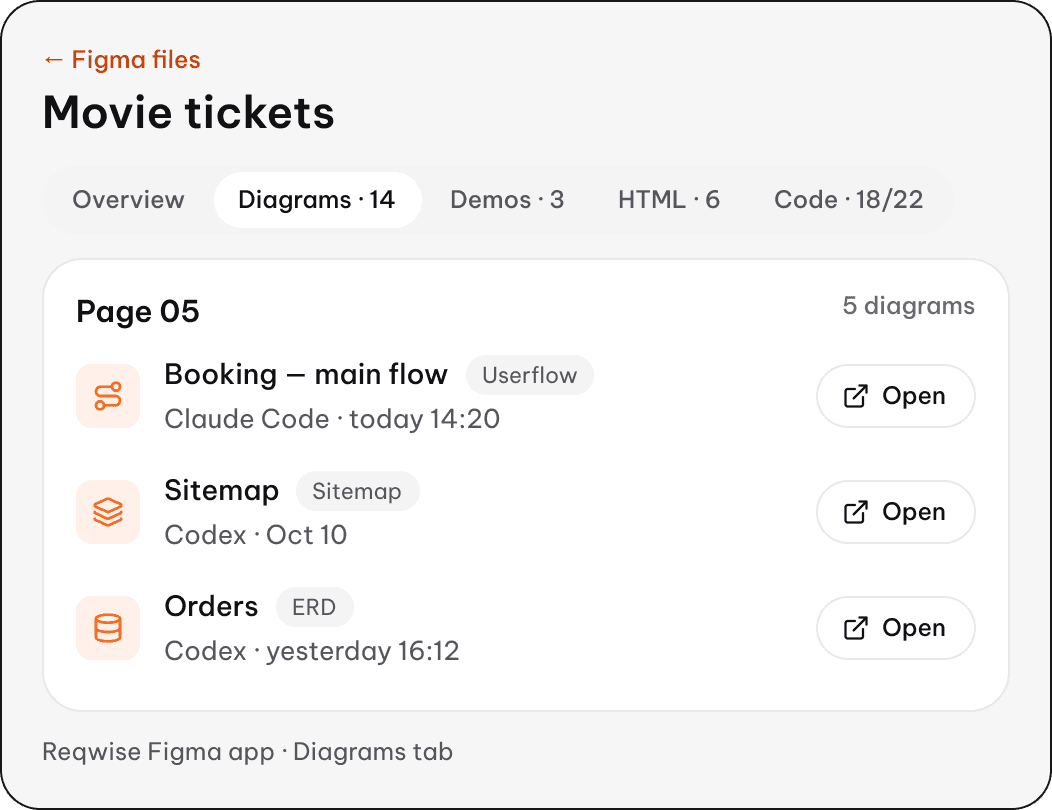Click the 'Page 05' heading
Screen dimensions: 1052x810
coord(138,312)
